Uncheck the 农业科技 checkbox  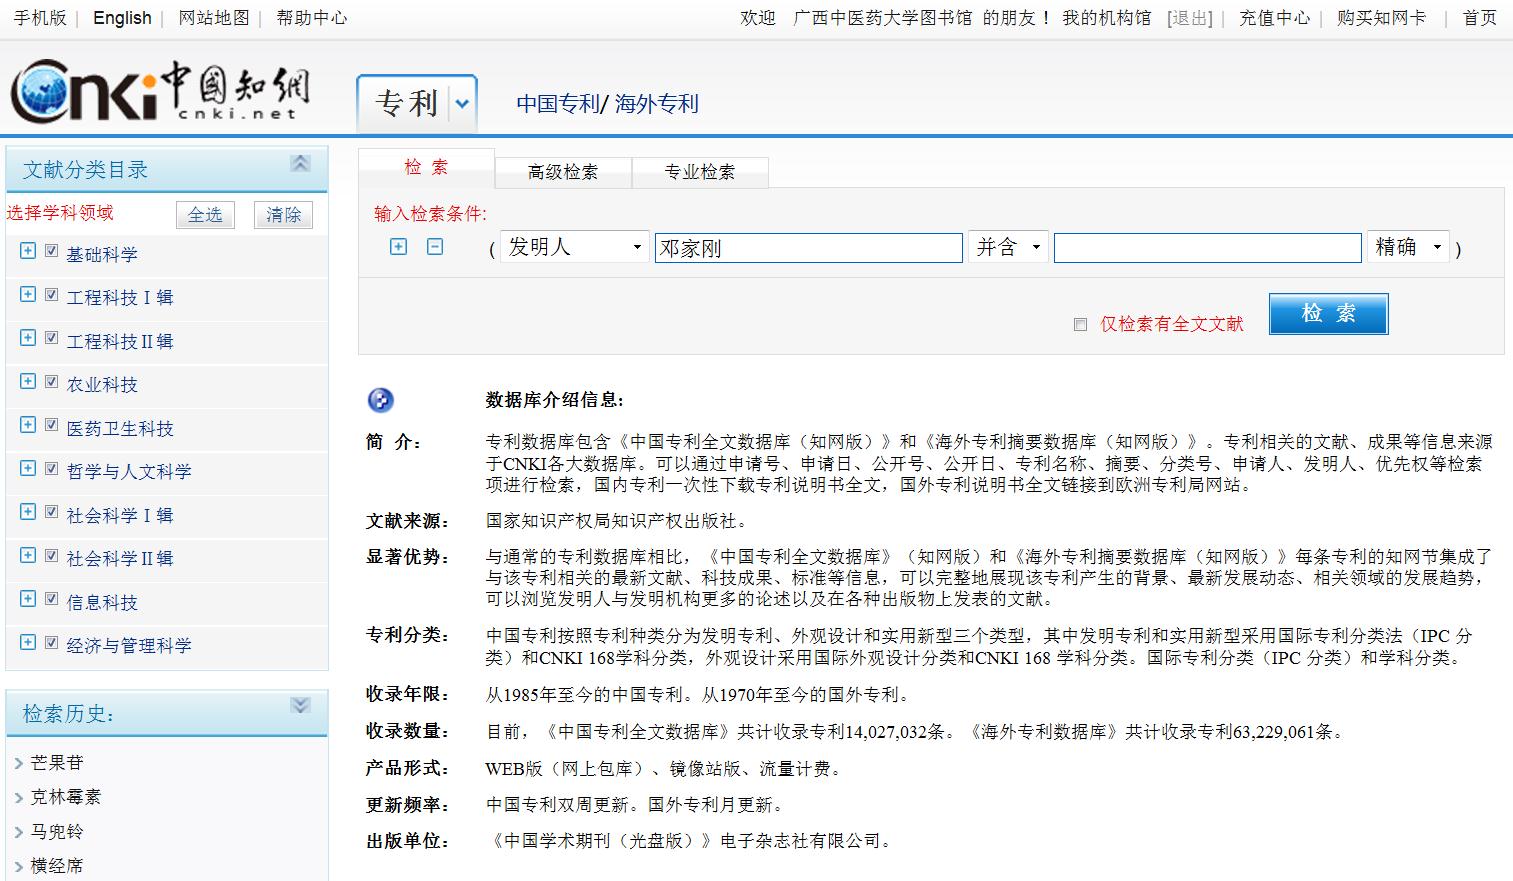click(x=52, y=382)
